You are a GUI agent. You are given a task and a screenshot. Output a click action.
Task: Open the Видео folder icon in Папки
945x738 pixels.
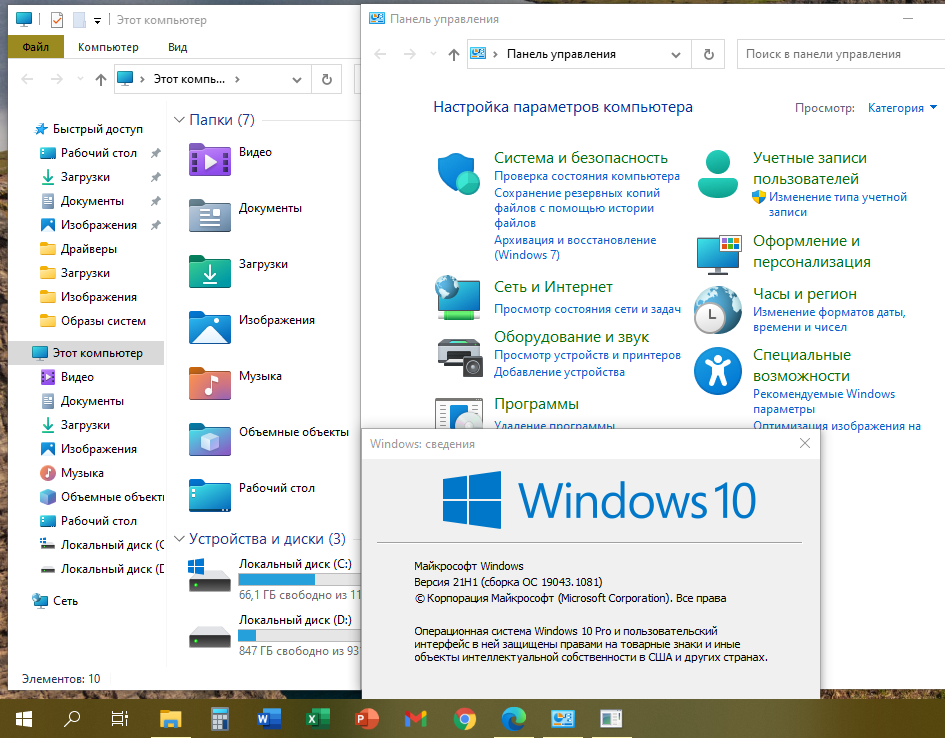click(x=209, y=159)
